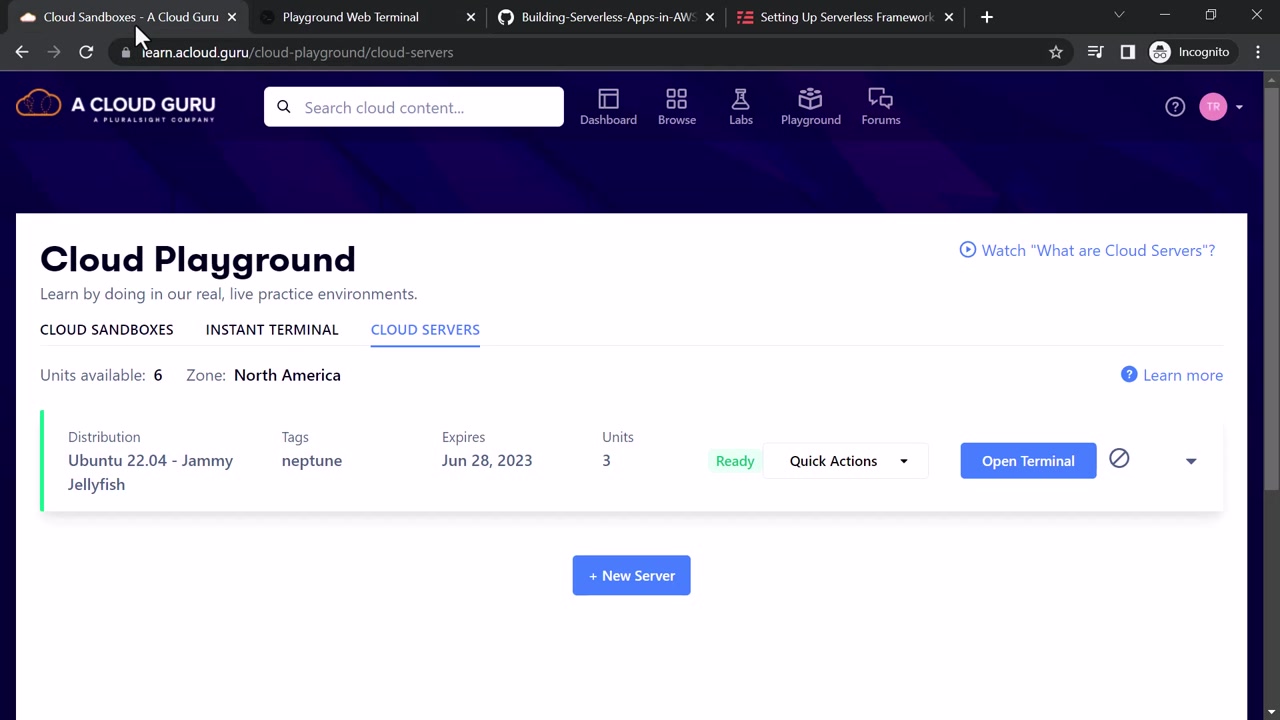This screenshot has height=720, width=1280.
Task: Click the browser back arrow
Action: [x=22, y=52]
